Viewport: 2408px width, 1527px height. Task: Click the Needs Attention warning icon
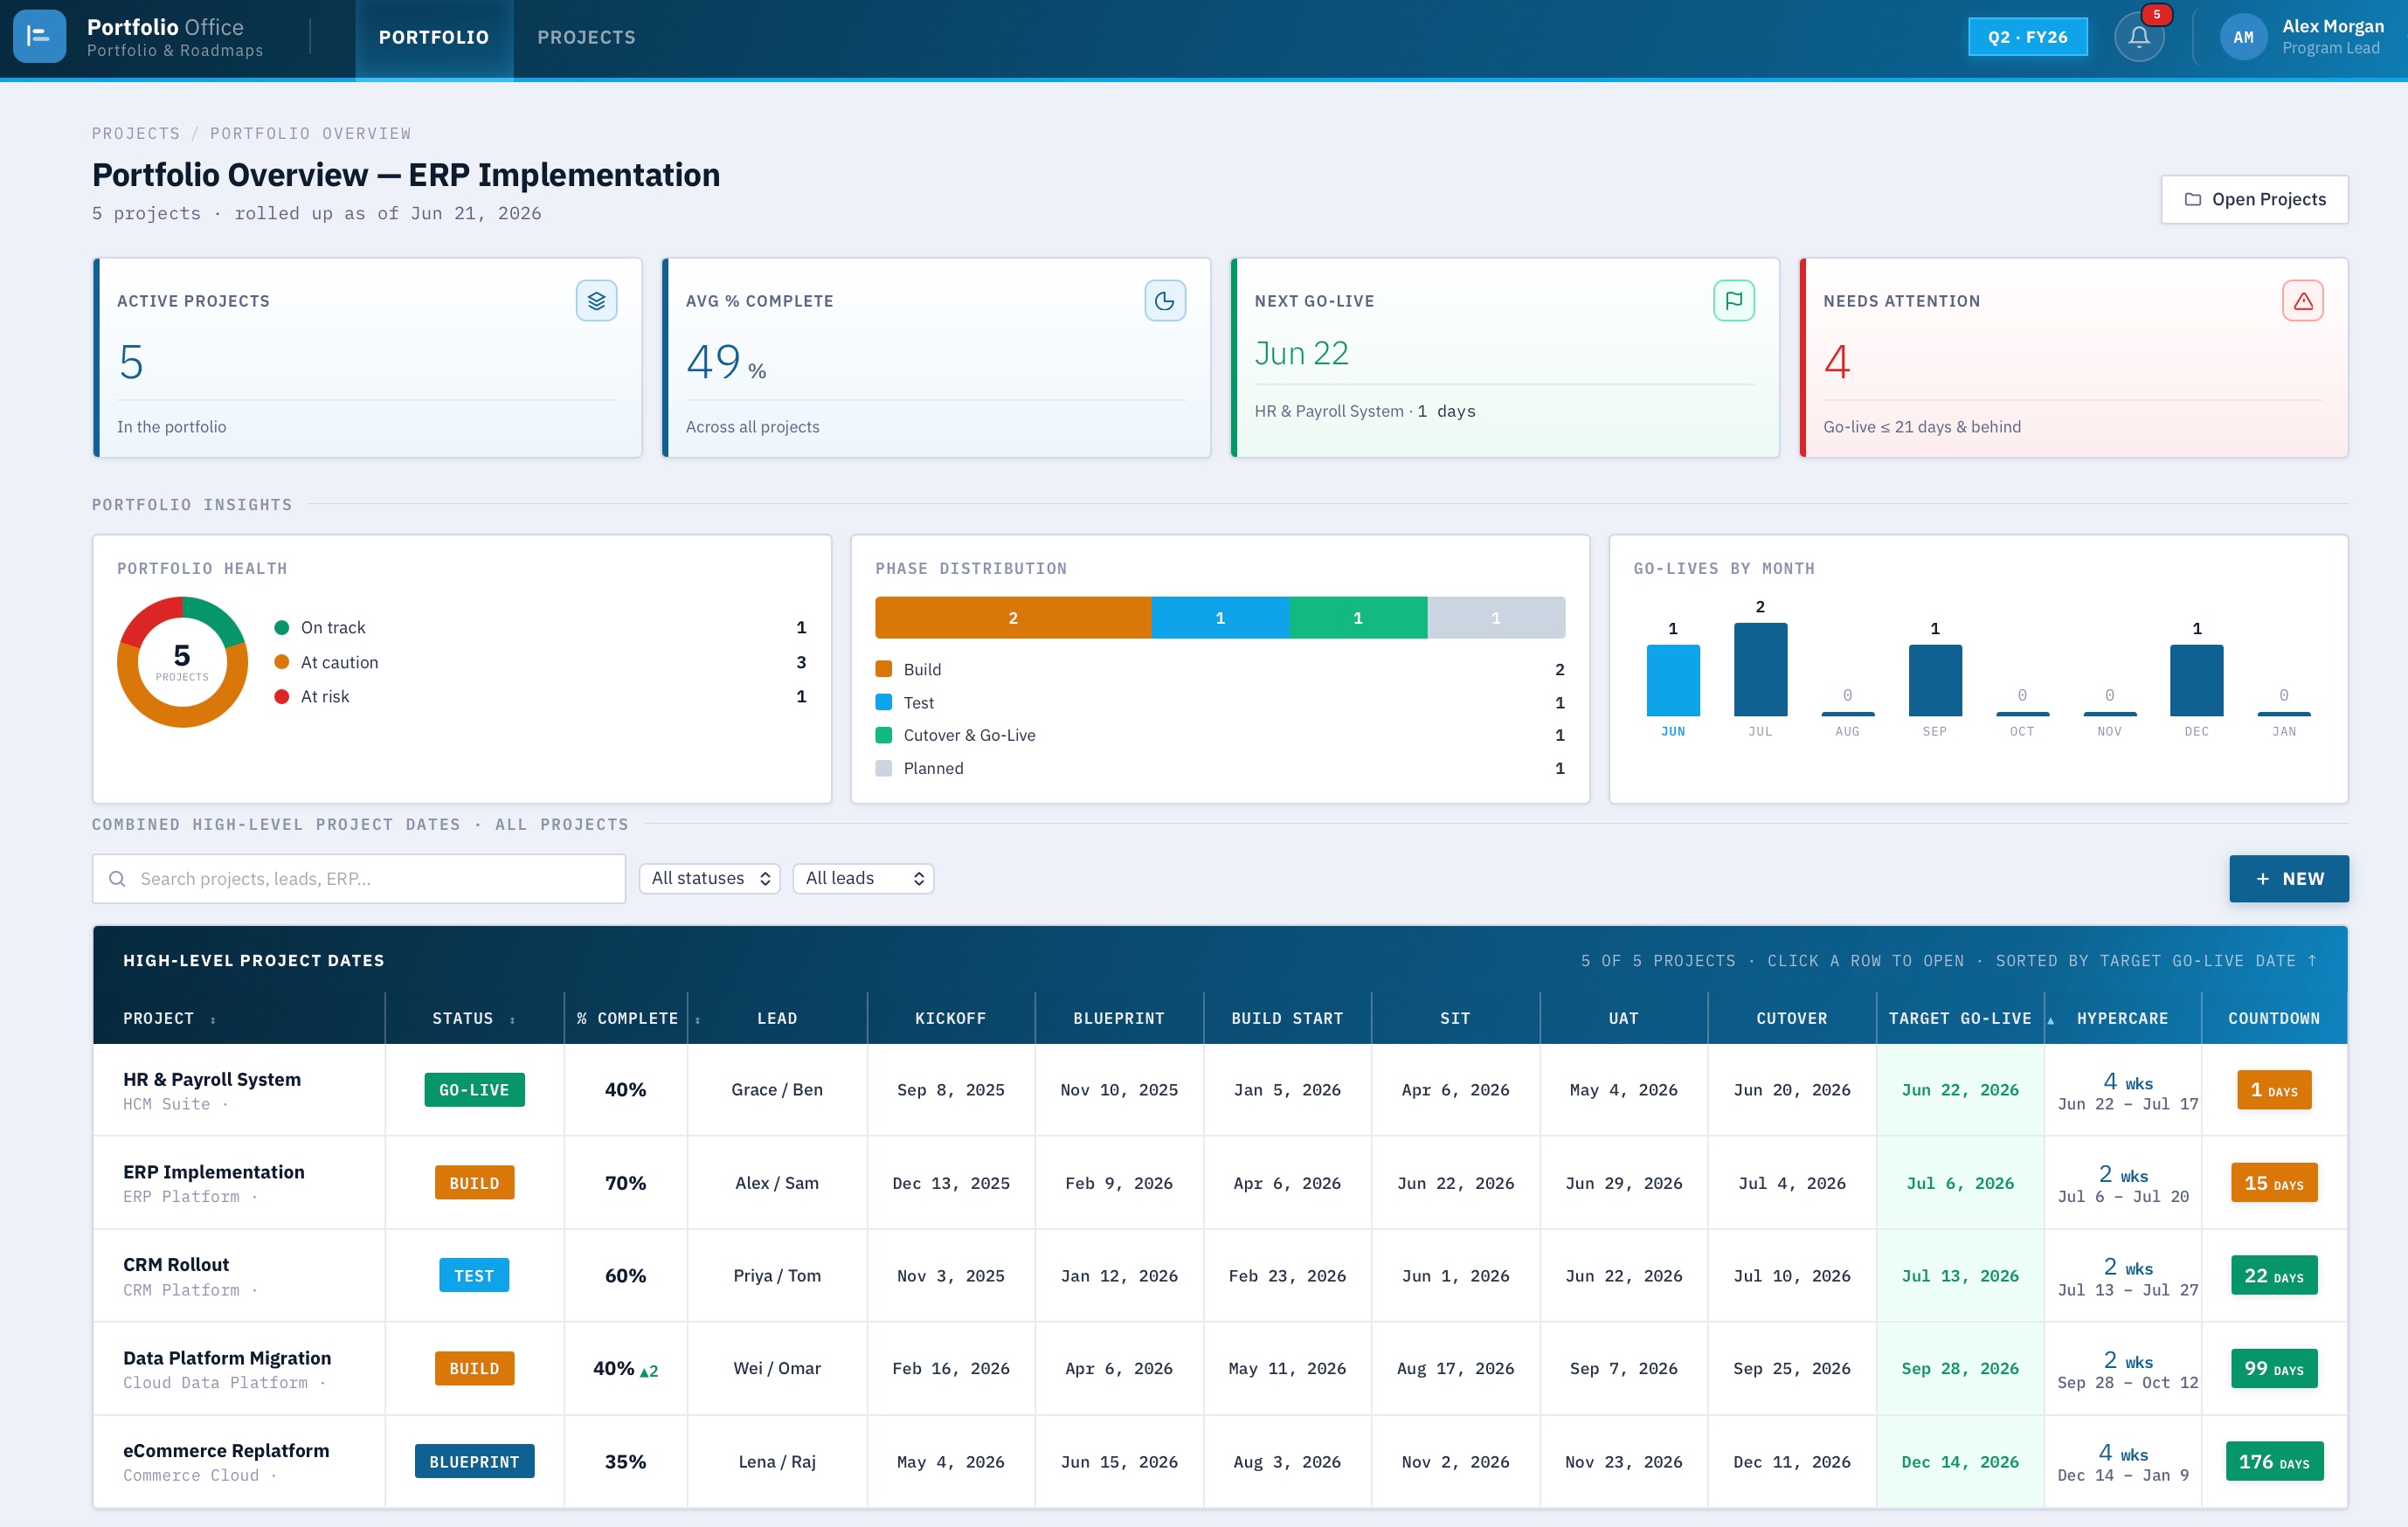[2303, 301]
